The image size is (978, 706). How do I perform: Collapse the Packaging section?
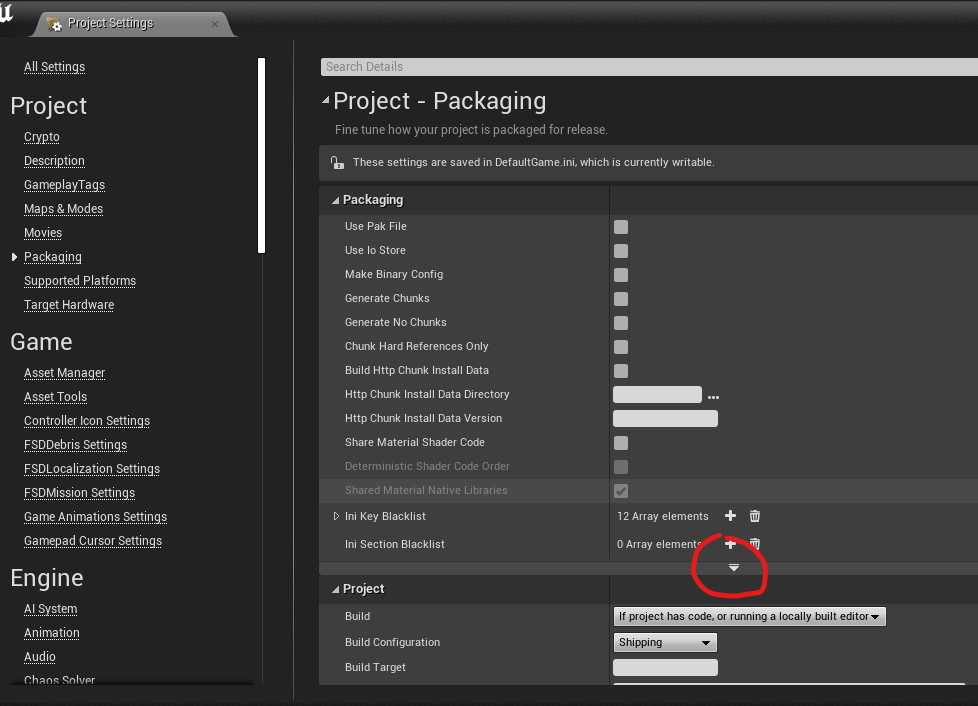pyautogui.click(x=336, y=200)
